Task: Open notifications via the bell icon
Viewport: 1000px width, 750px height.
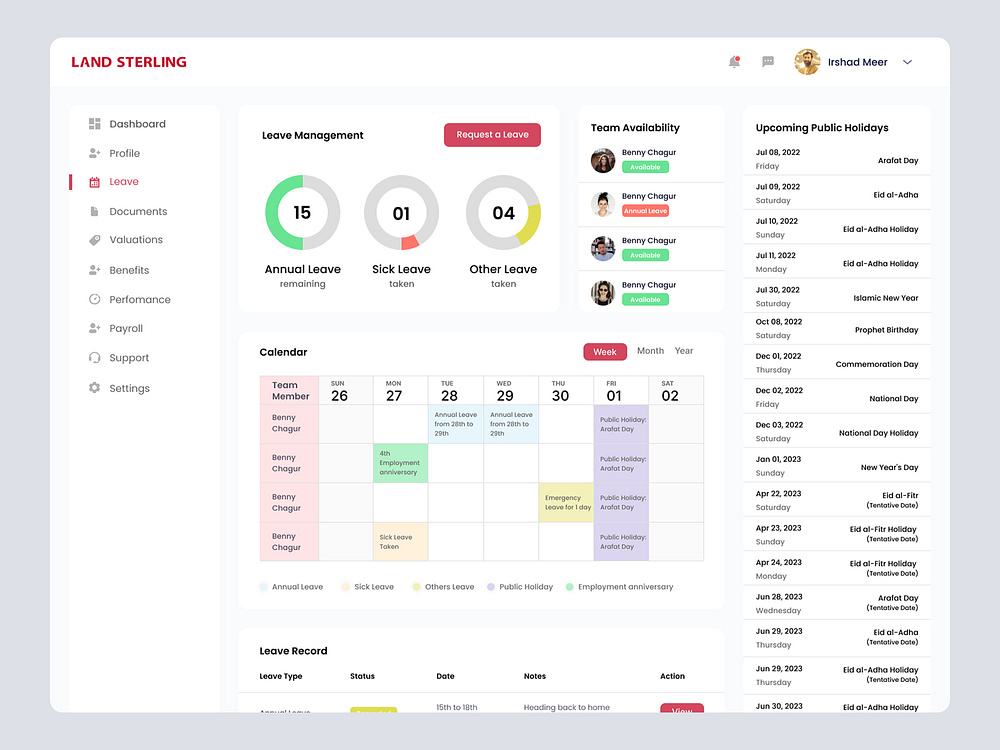Action: pos(733,61)
